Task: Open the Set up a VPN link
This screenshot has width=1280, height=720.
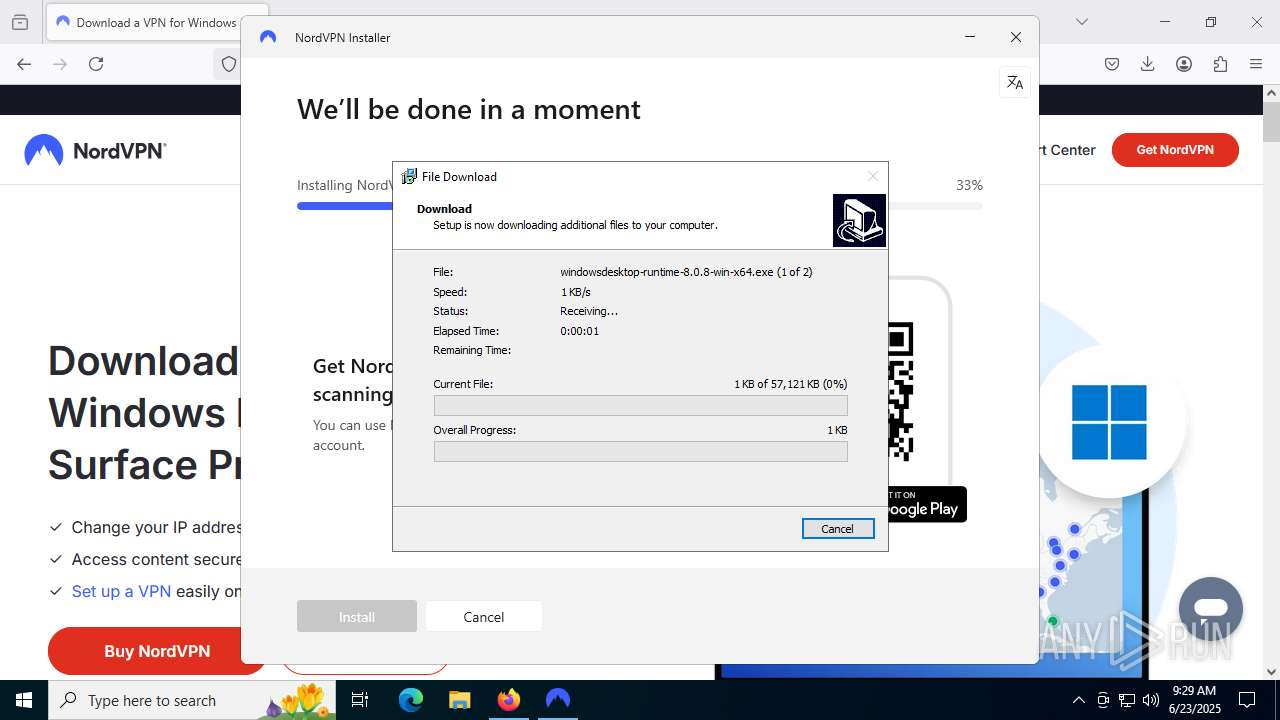Action: [x=121, y=591]
